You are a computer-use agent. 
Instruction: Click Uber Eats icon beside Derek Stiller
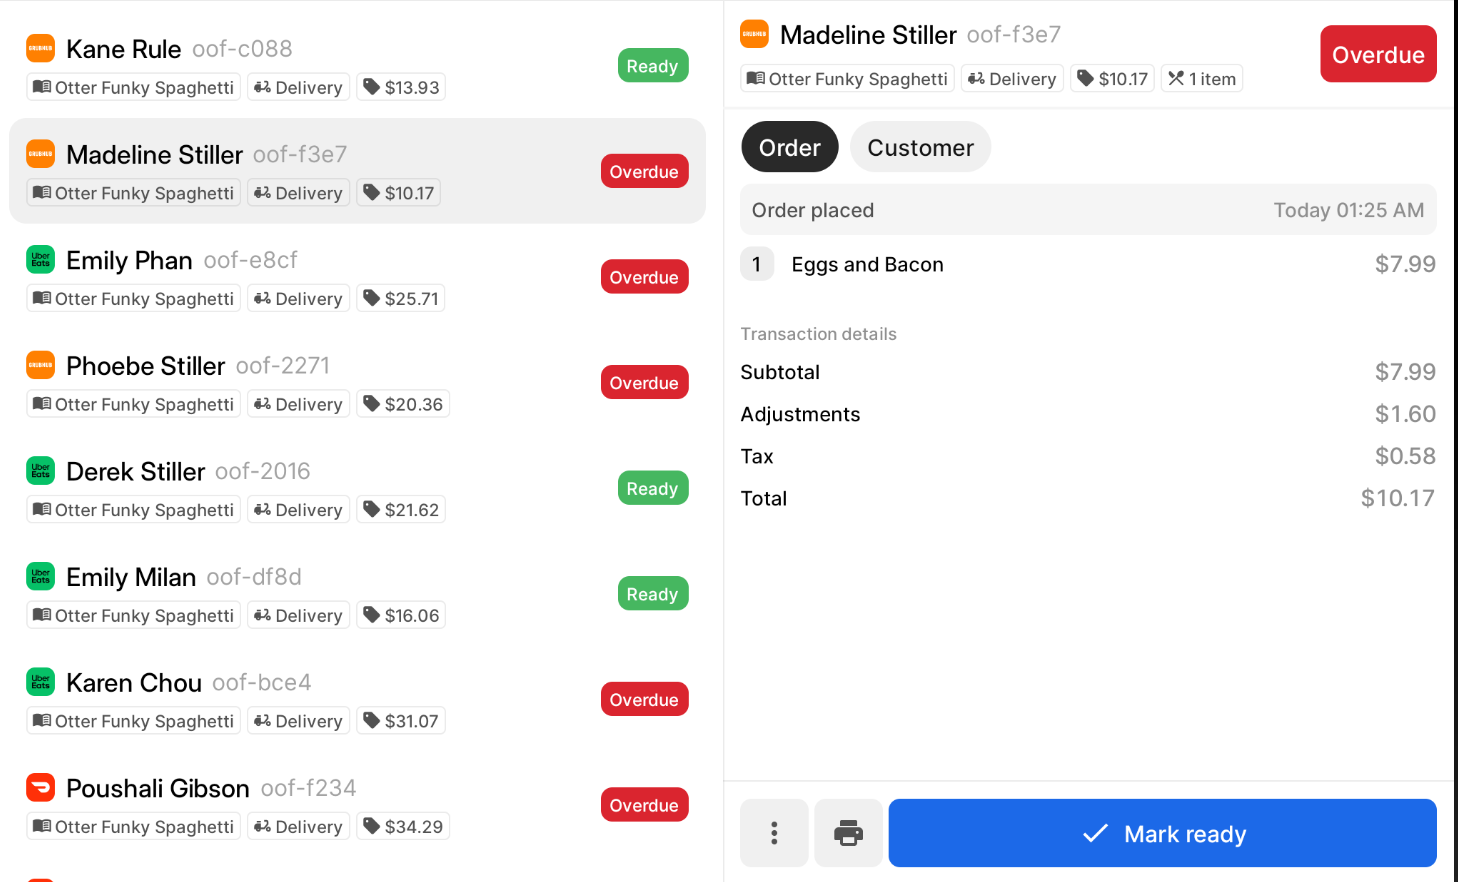coord(41,470)
